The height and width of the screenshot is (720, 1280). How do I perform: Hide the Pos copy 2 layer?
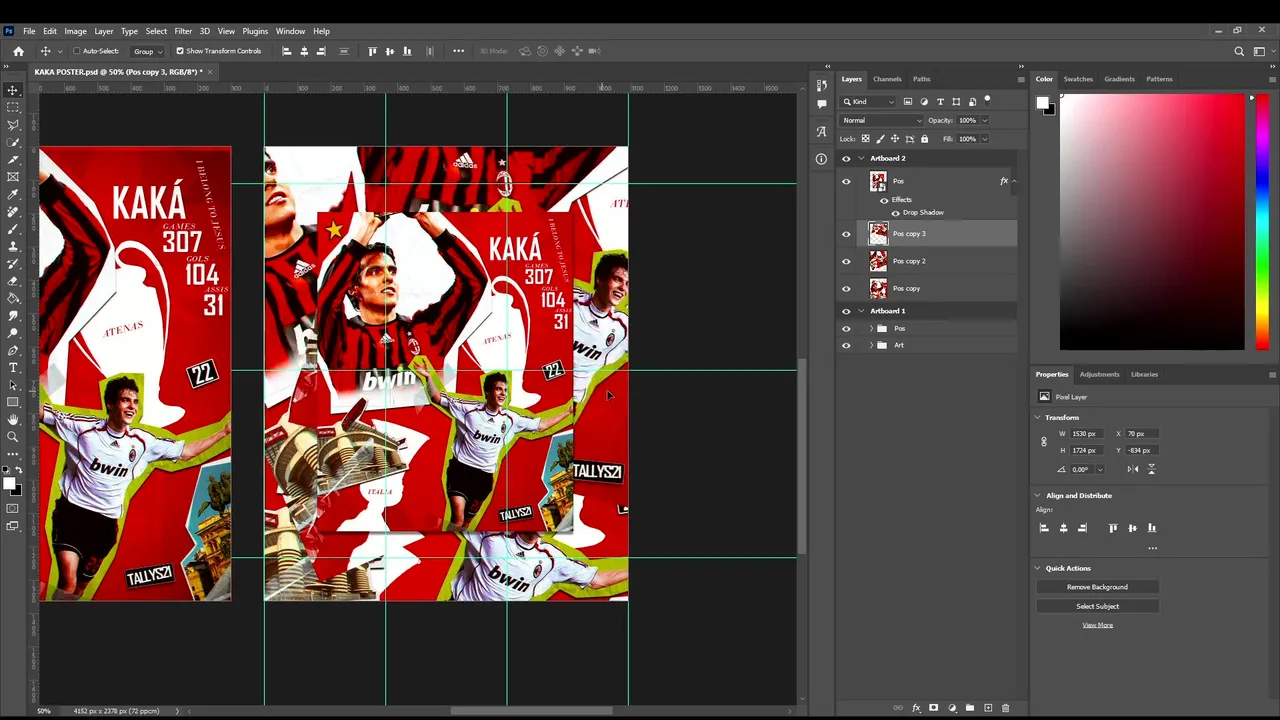coord(846,261)
